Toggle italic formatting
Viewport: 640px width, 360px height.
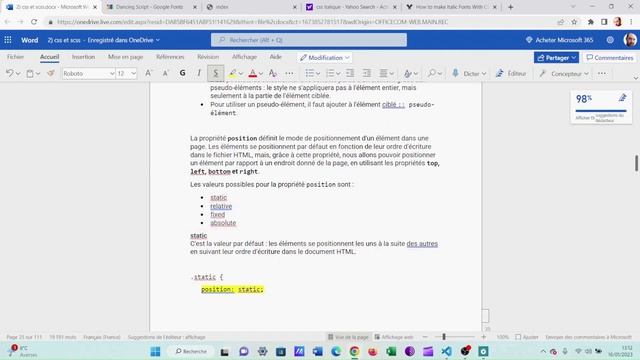(199, 73)
